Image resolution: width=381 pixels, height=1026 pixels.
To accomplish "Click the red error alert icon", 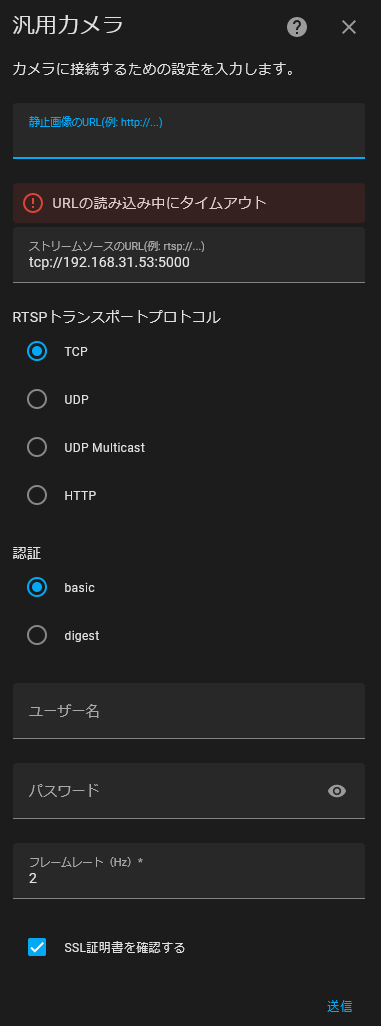I will pyautogui.click(x=33, y=203).
